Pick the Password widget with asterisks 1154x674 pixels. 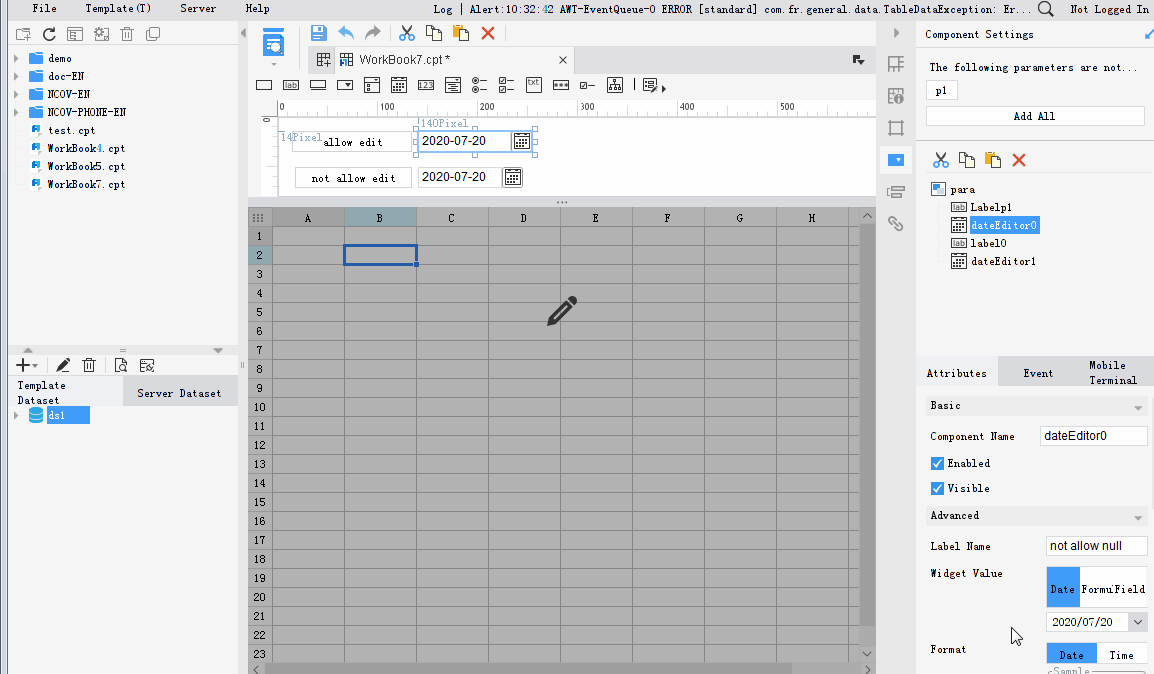[561, 85]
